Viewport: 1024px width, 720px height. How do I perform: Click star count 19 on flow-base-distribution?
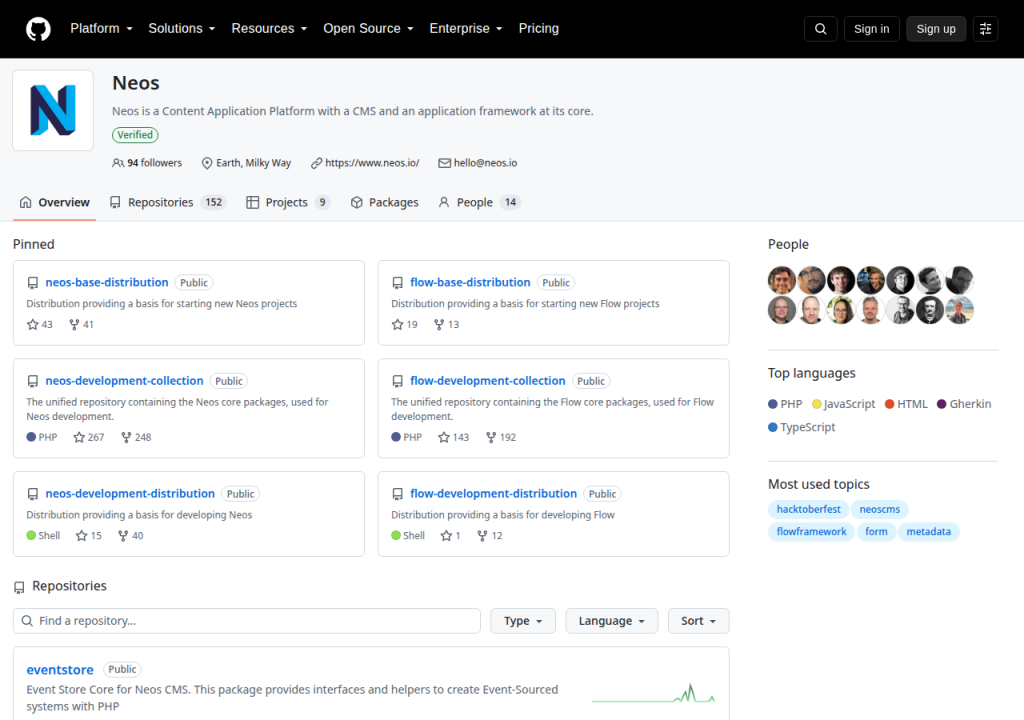click(405, 325)
